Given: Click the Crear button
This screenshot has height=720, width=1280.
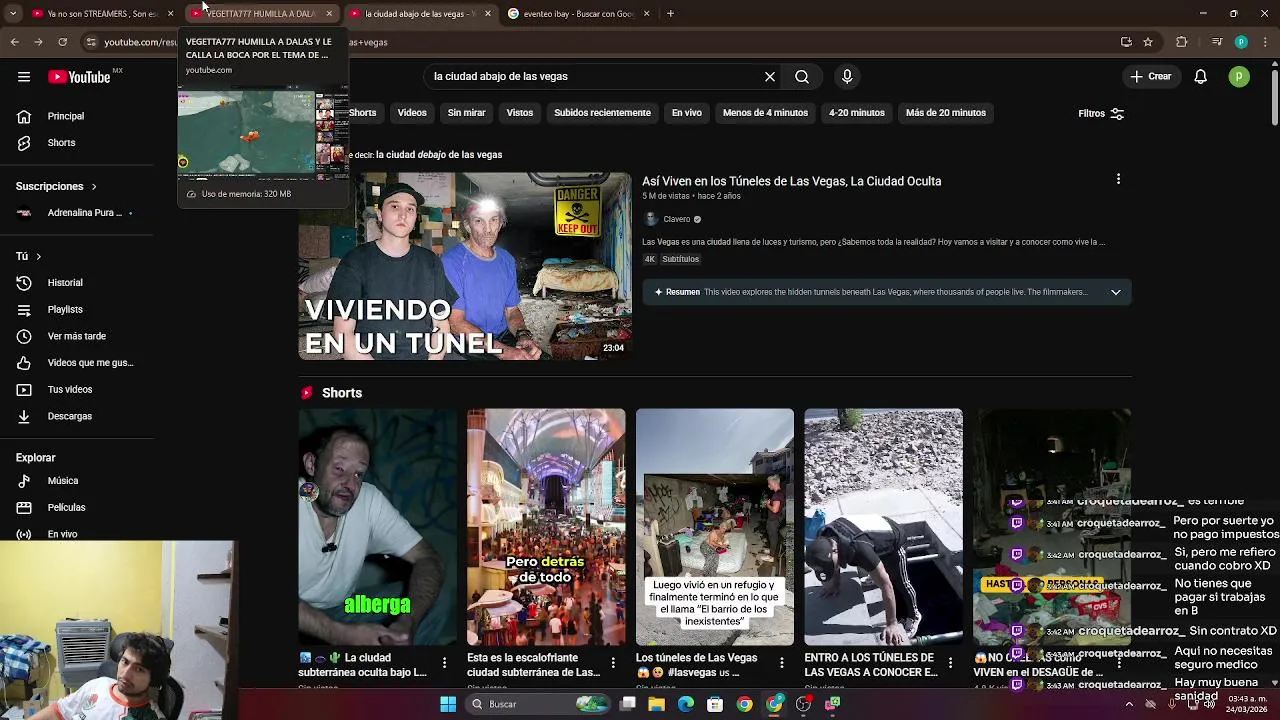Looking at the screenshot, I should point(1151,76).
